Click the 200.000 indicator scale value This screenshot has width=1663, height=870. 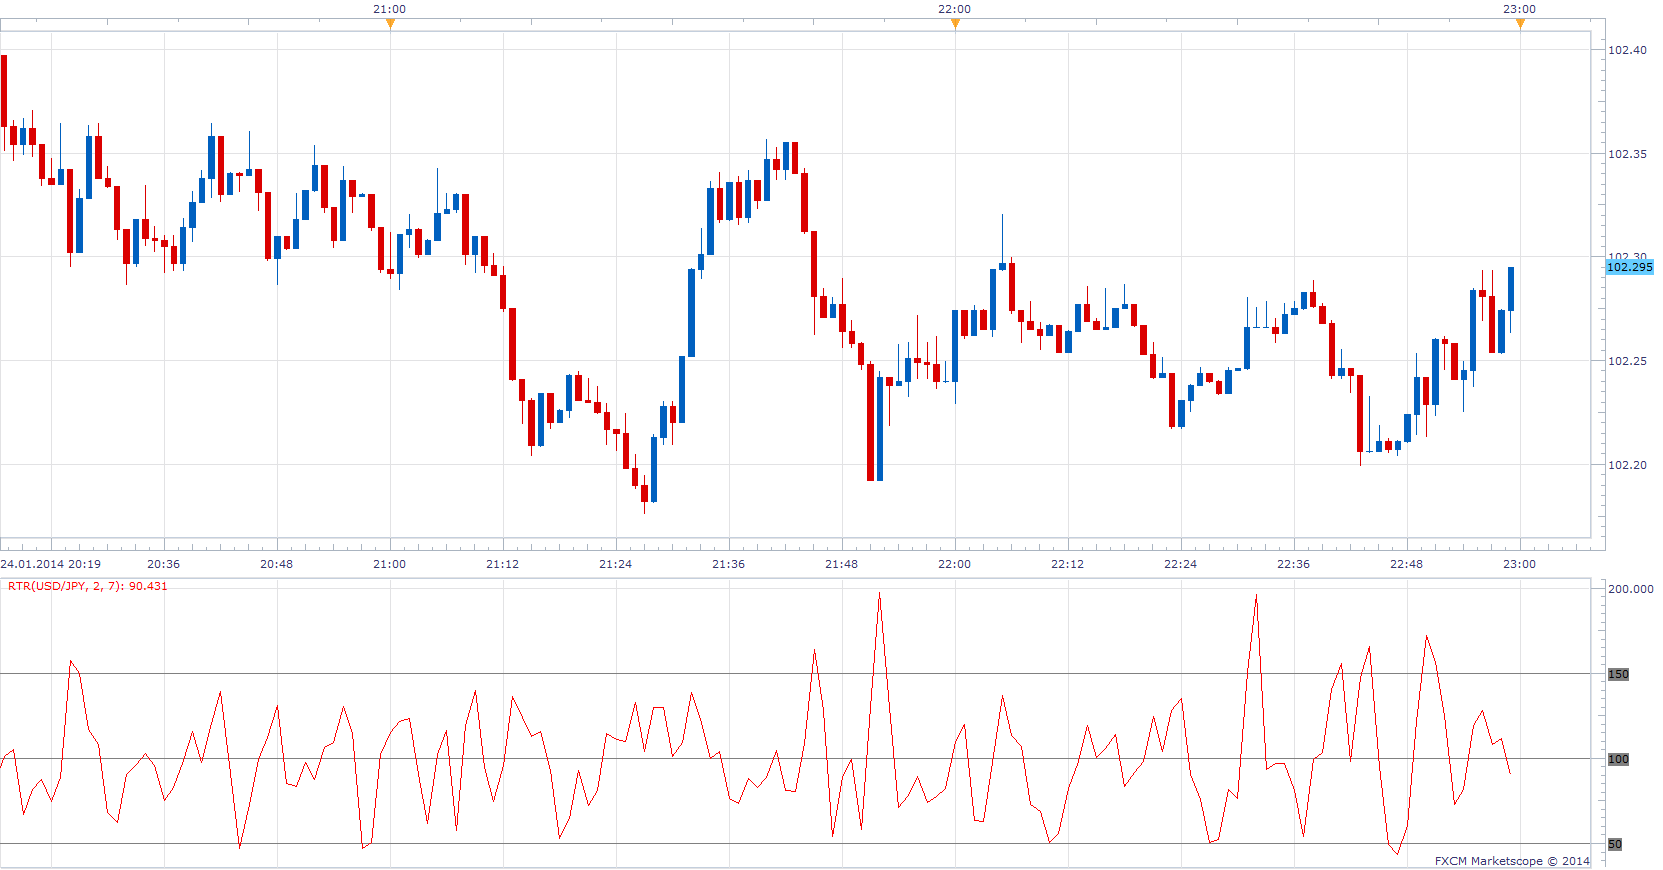pos(1630,589)
